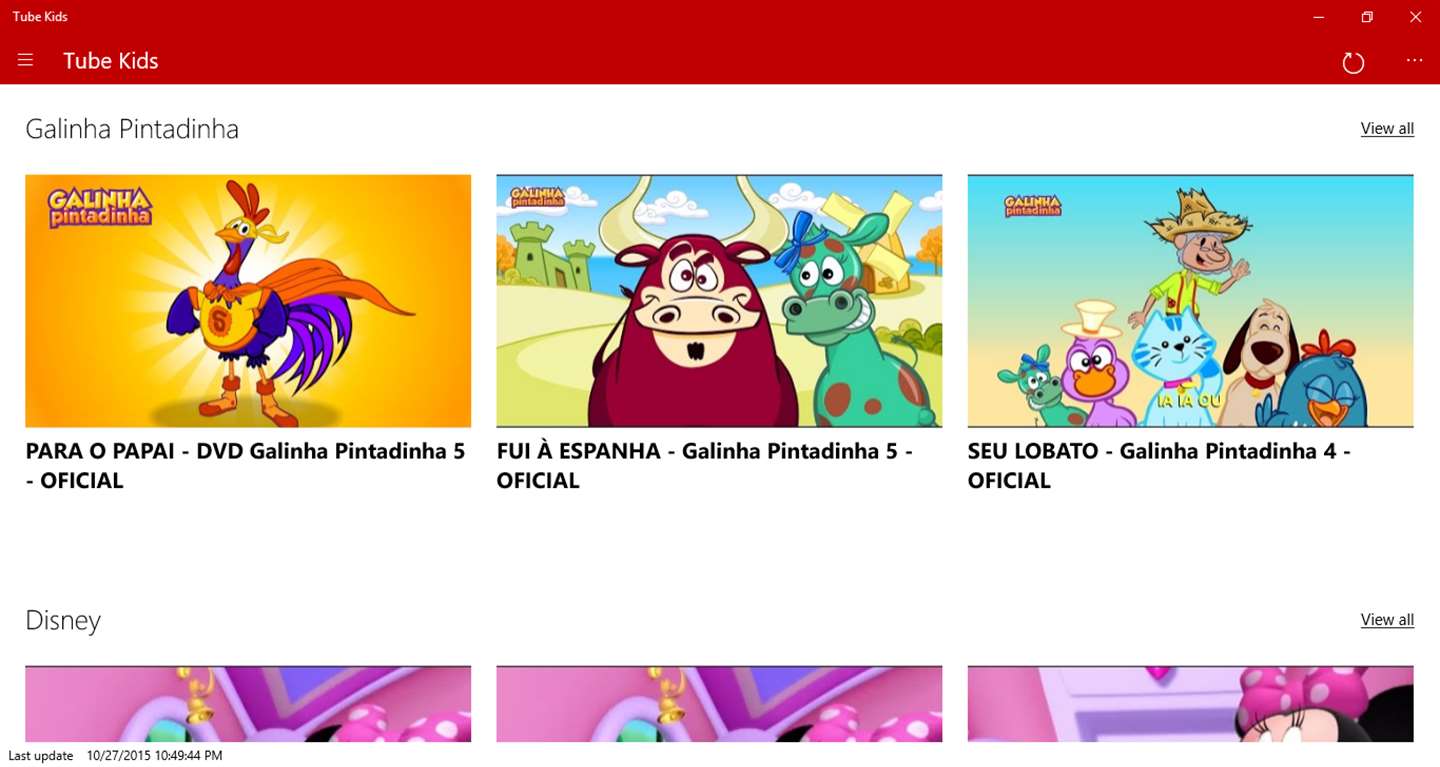
Task: Open first Disney video thumbnail
Action: click(x=248, y=704)
